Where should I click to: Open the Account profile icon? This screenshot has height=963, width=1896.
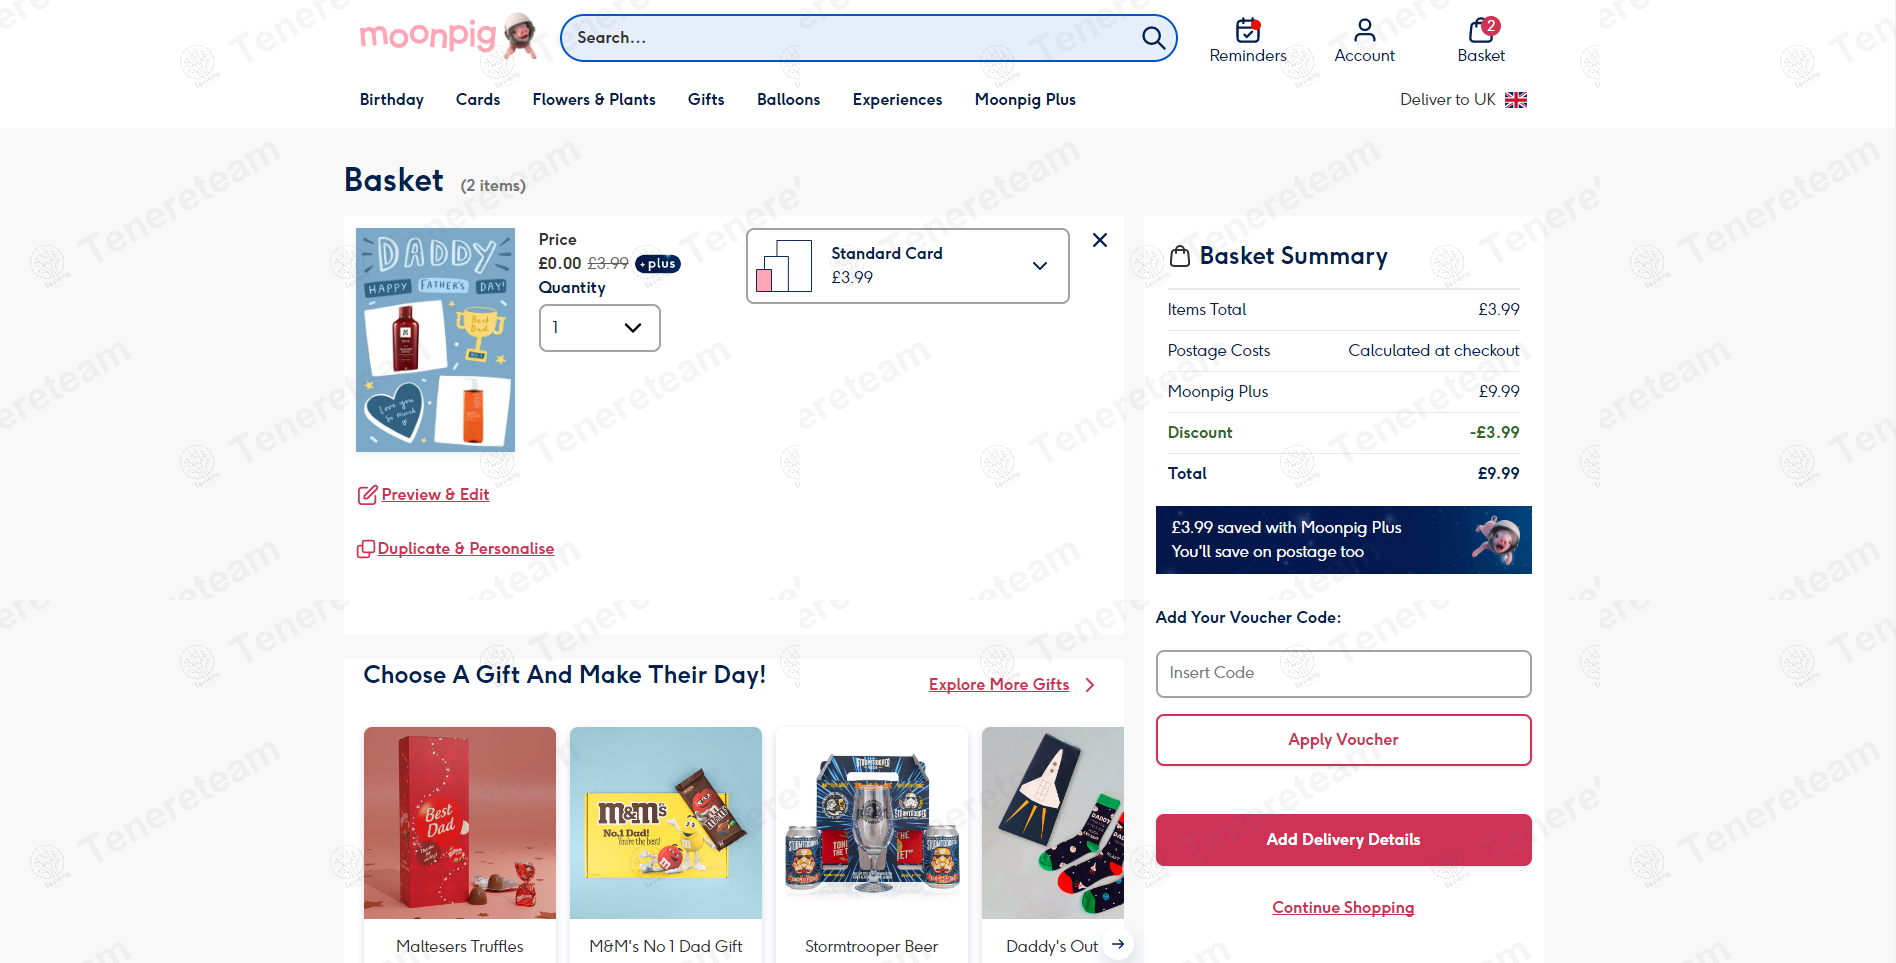coord(1364,30)
